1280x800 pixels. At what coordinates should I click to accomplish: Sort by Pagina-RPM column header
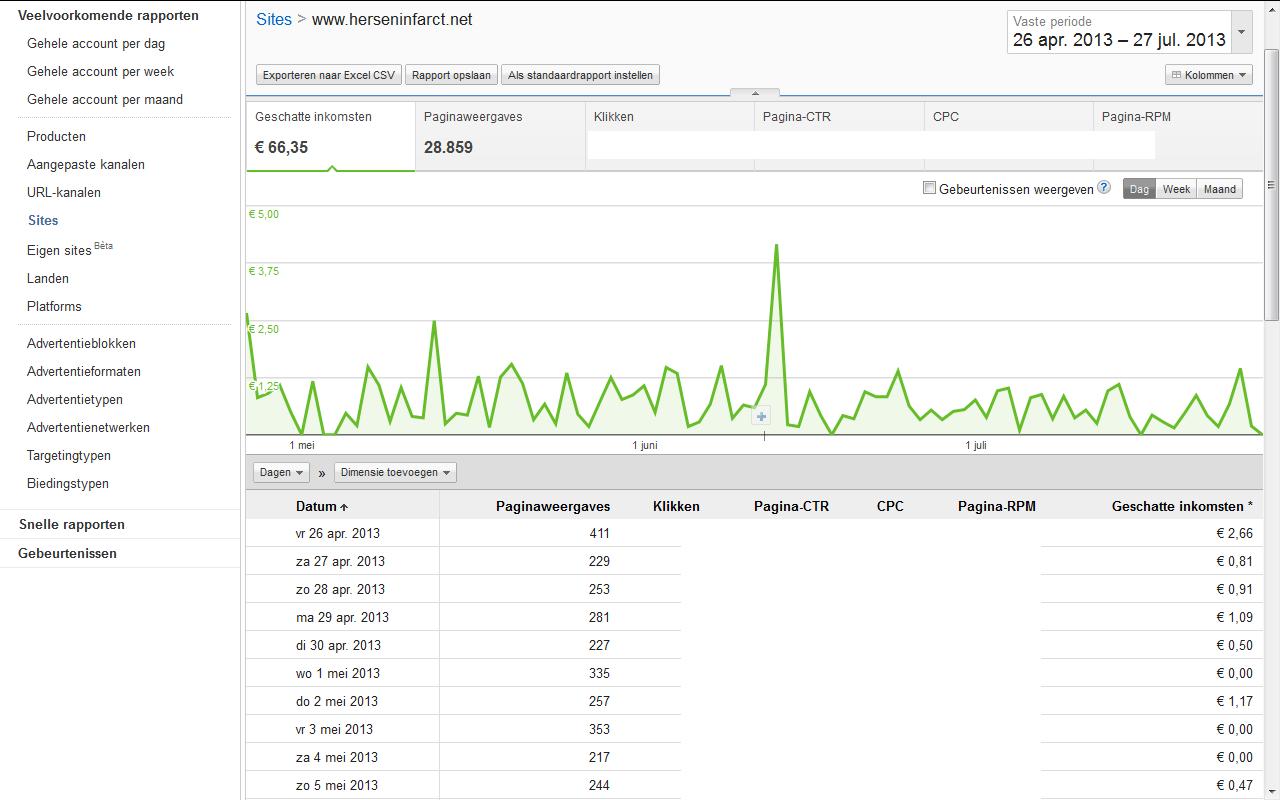(997, 506)
